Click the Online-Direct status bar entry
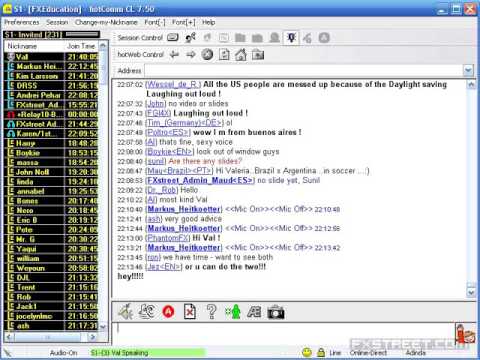Image resolution: width=480 pixels, height=360 pixels. pyautogui.click(x=368, y=353)
